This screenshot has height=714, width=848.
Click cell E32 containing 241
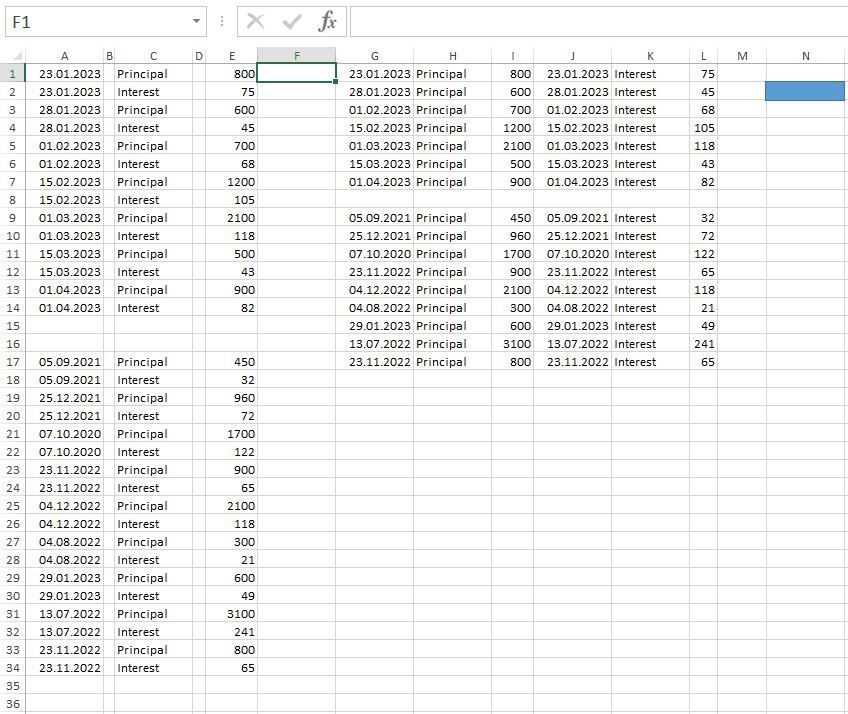coord(231,631)
